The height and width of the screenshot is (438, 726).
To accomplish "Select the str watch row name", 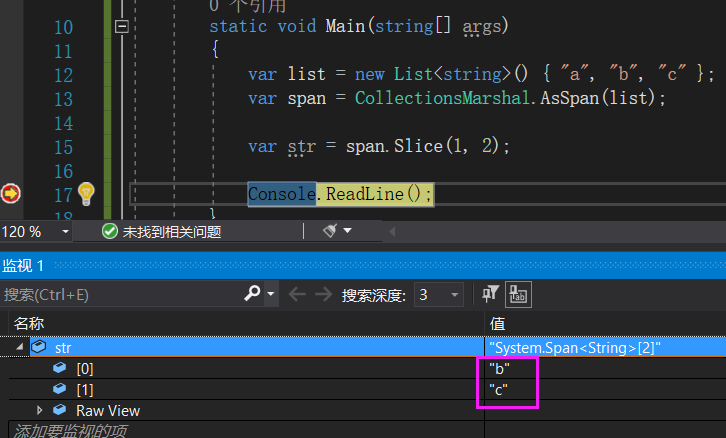I will coord(63,348).
